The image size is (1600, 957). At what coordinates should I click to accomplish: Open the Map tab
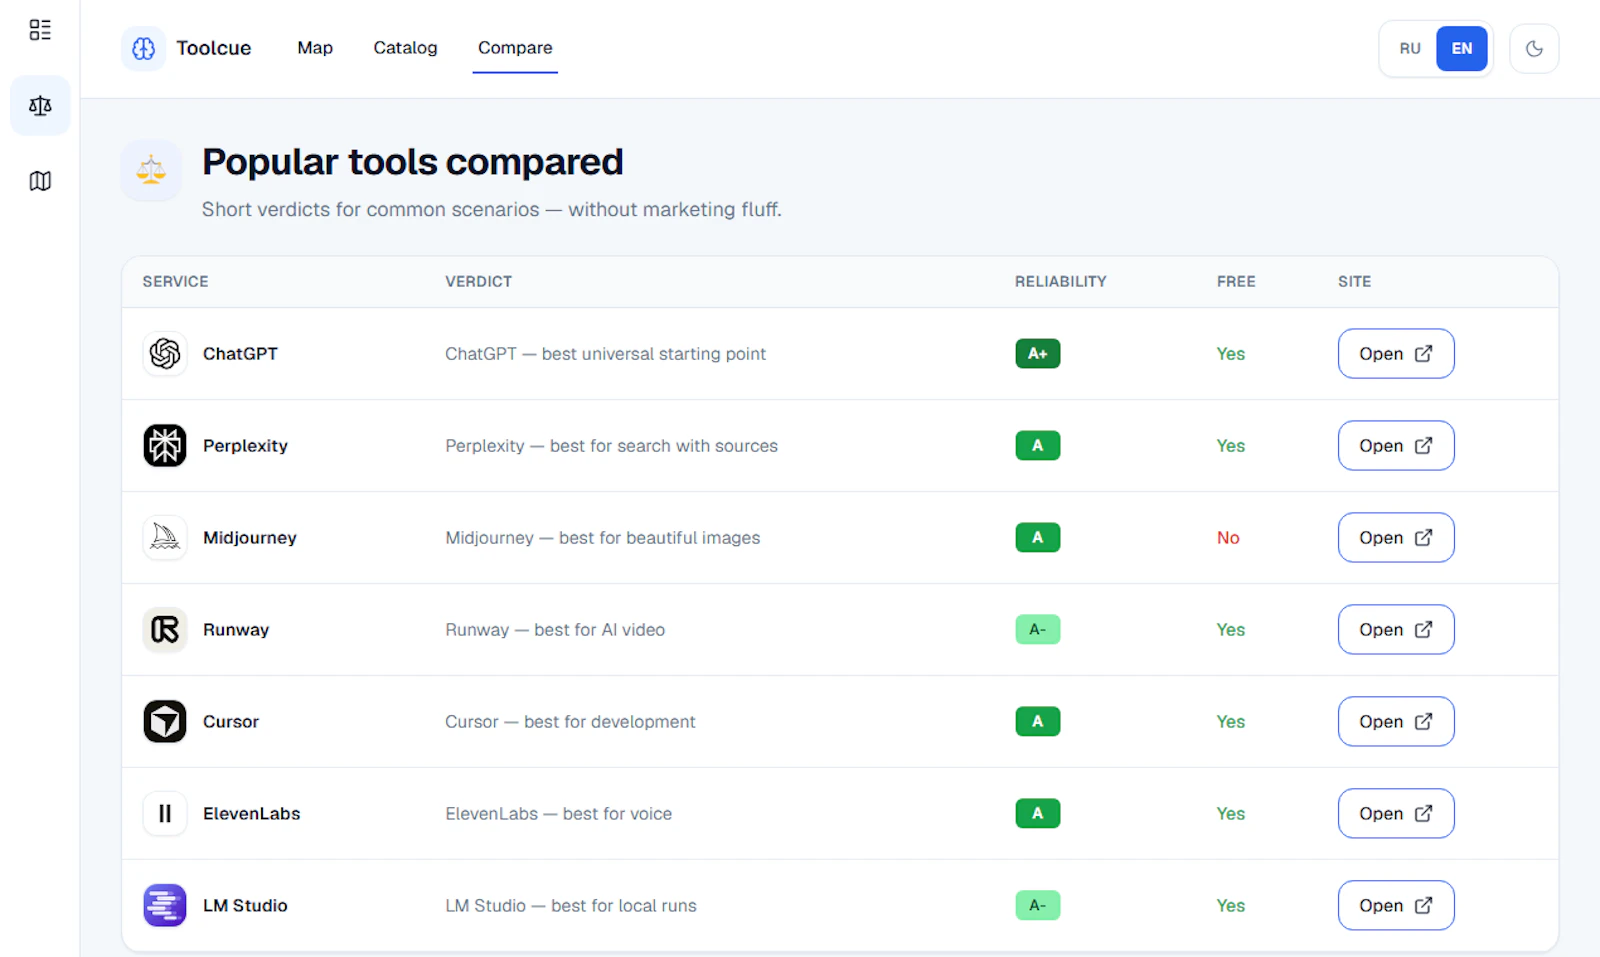tap(315, 48)
